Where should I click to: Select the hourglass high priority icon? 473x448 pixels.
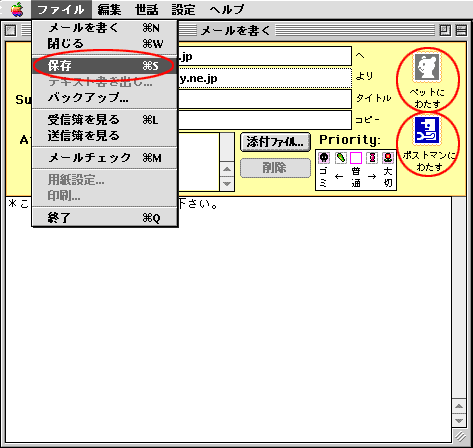[x=372, y=158]
